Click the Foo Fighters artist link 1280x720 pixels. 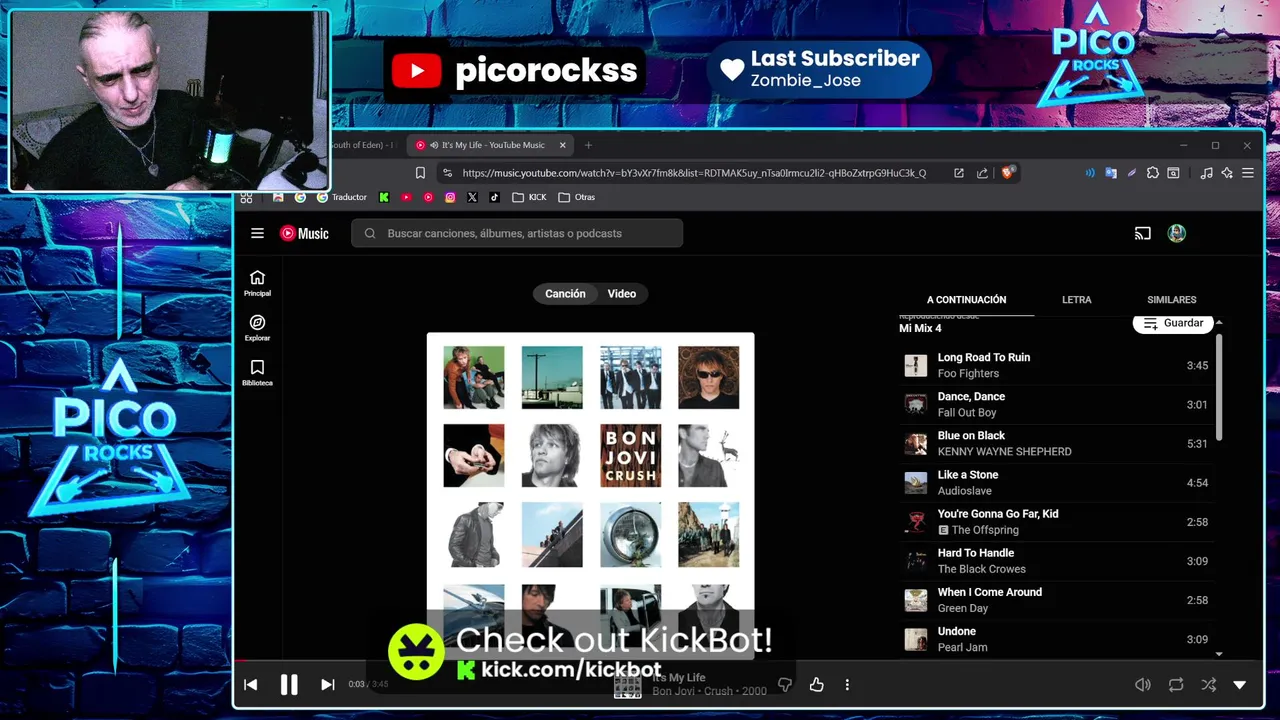(x=968, y=374)
